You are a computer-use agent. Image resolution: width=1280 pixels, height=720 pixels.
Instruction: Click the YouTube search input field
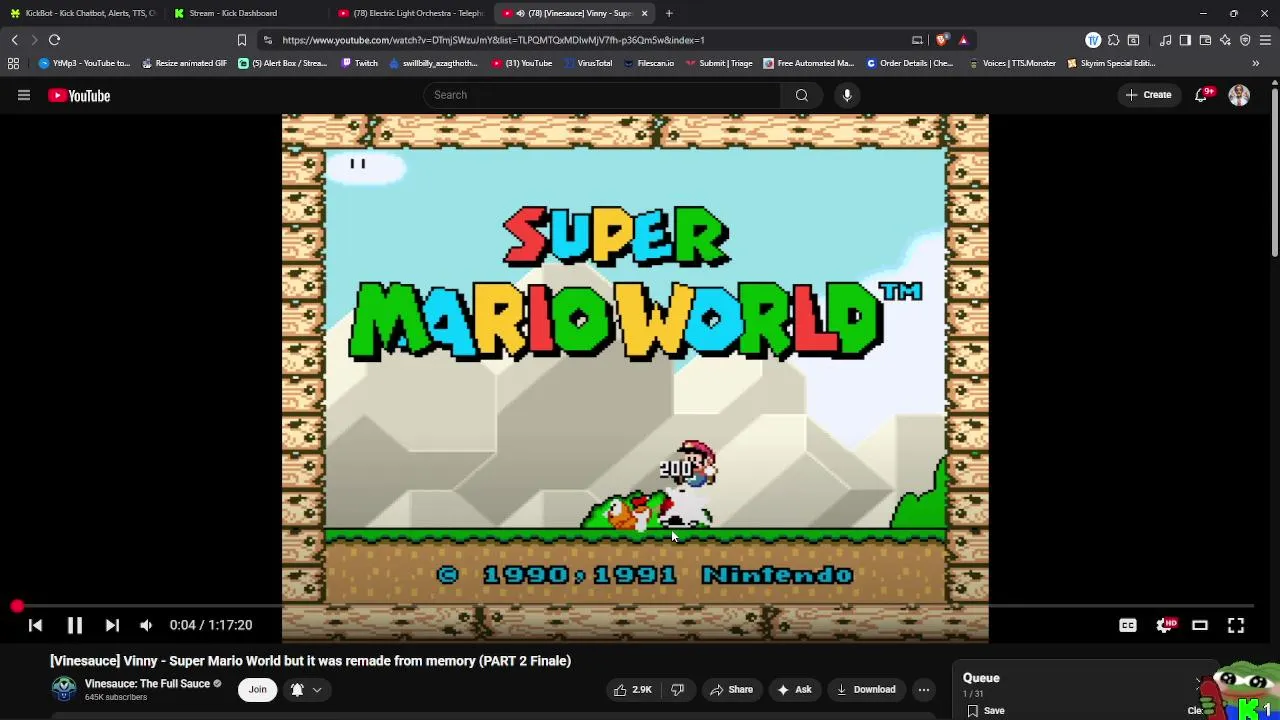pyautogui.click(x=603, y=95)
